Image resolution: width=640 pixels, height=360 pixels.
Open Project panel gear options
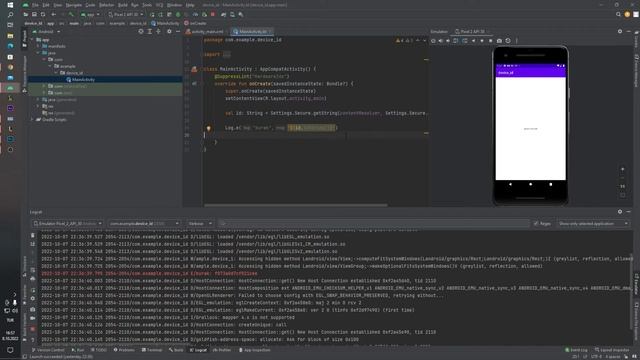[169, 31]
